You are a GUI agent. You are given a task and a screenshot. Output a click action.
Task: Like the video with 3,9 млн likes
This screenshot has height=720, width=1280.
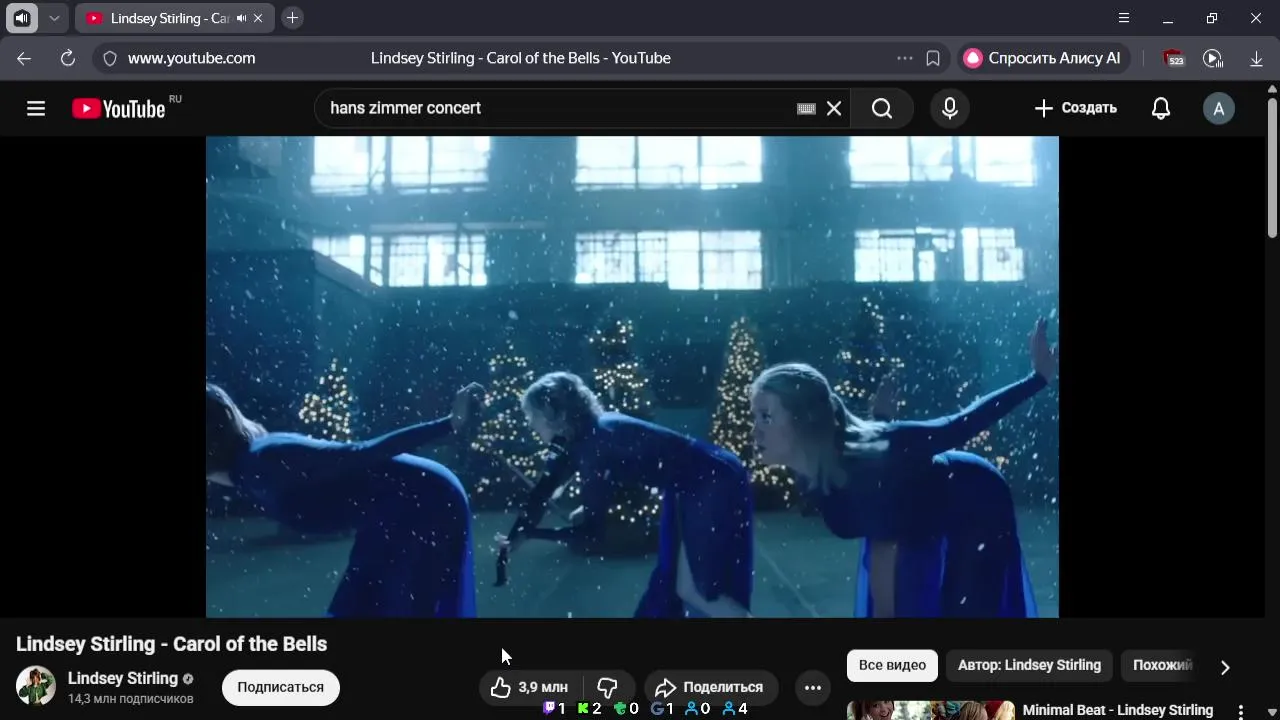pos(529,687)
